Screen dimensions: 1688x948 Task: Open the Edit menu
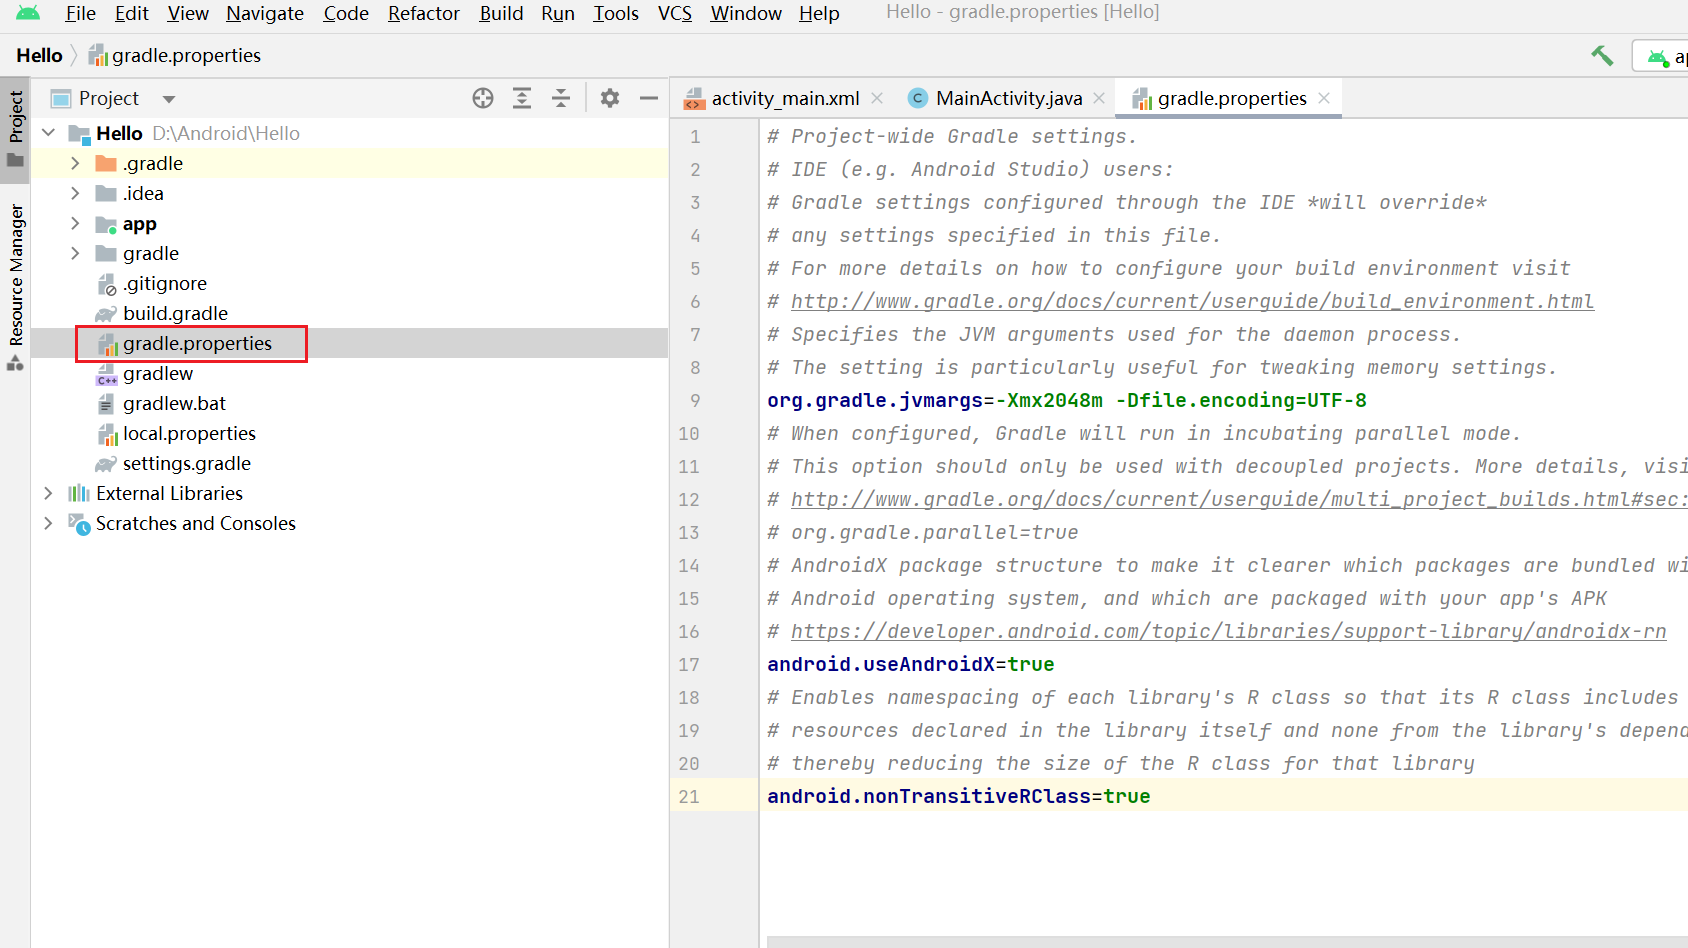131,13
